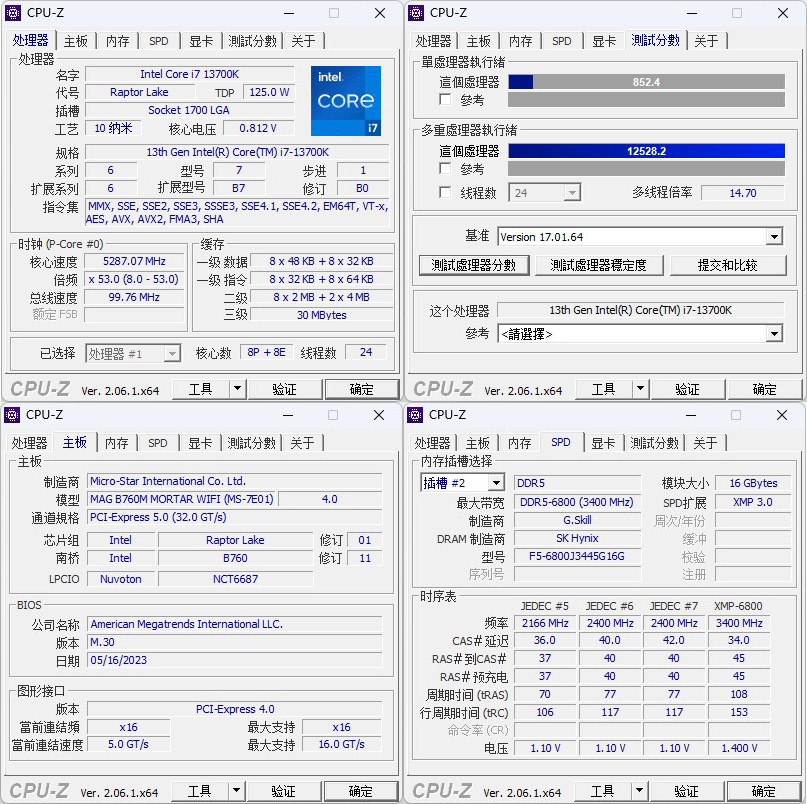Click LPCIO chip NCT6687 field
The image size is (807, 804).
(235, 579)
